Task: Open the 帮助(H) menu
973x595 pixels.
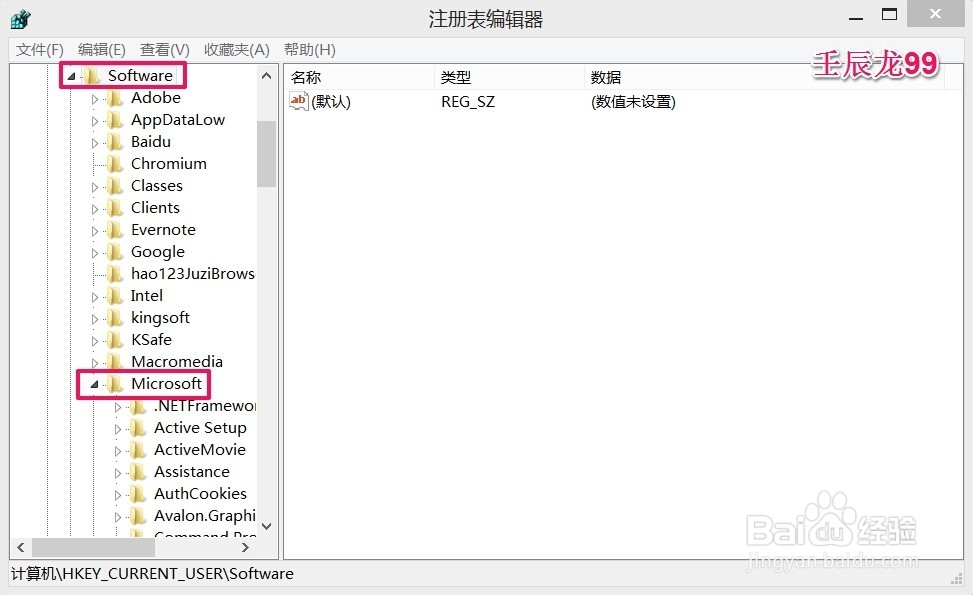Action: click(x=310, y=50)
